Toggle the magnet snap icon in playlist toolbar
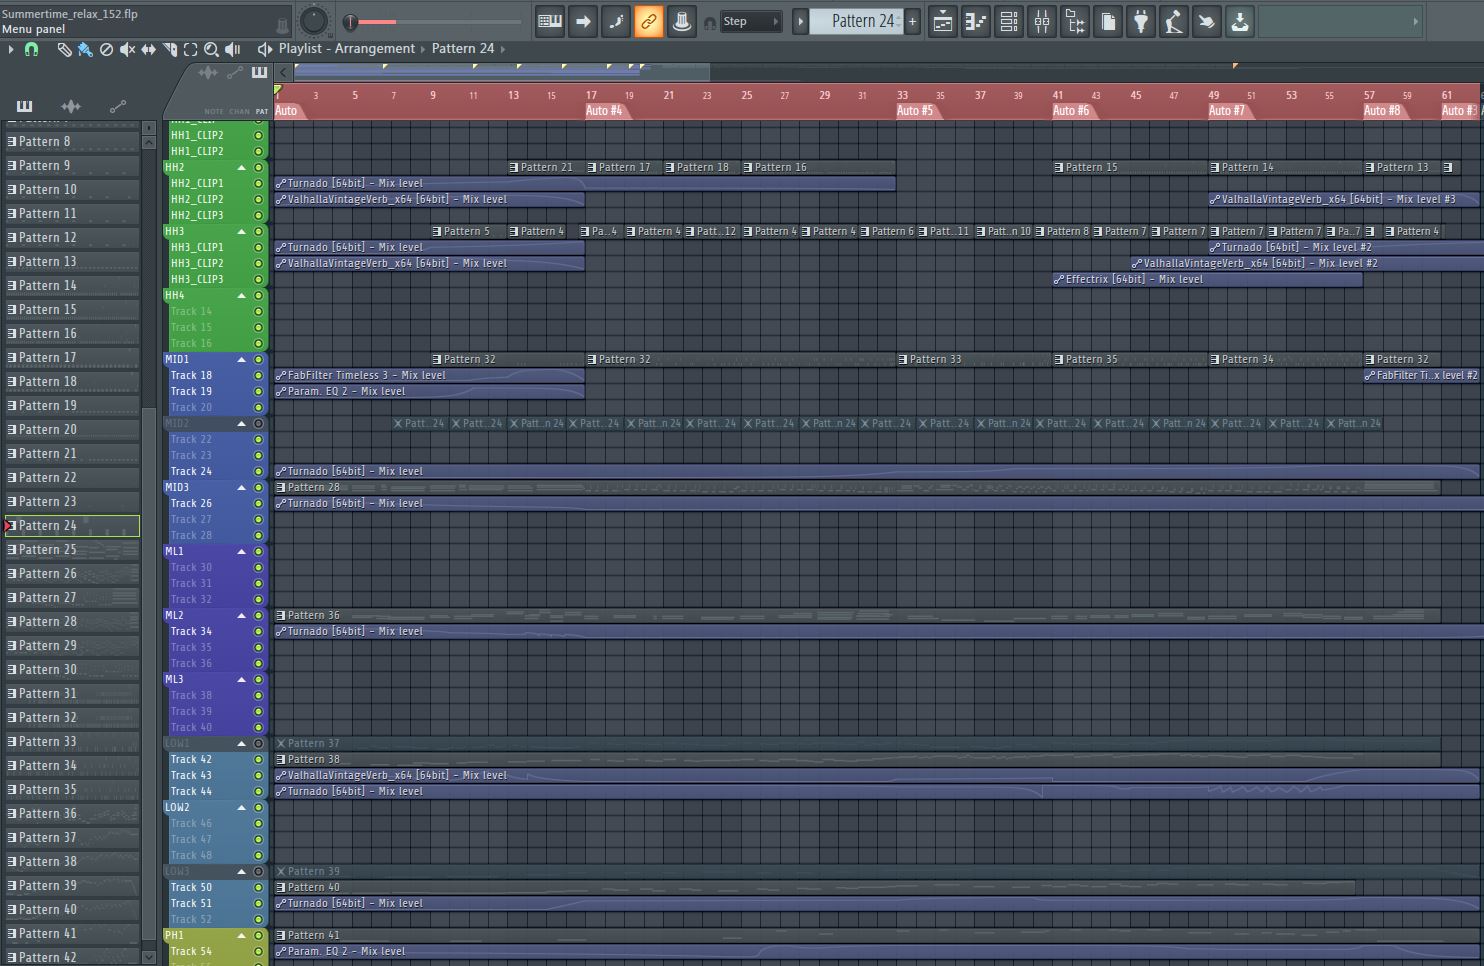 [31, 49]
